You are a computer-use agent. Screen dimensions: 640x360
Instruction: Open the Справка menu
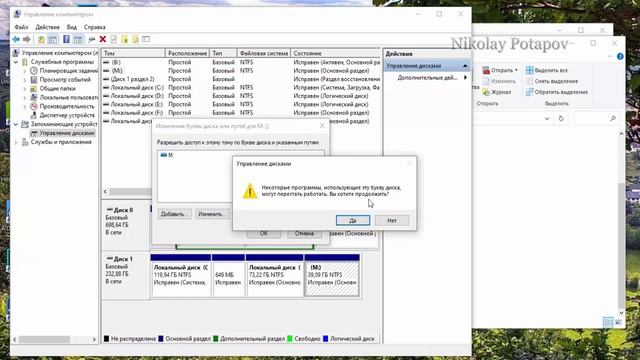click(x=95, y=27)
